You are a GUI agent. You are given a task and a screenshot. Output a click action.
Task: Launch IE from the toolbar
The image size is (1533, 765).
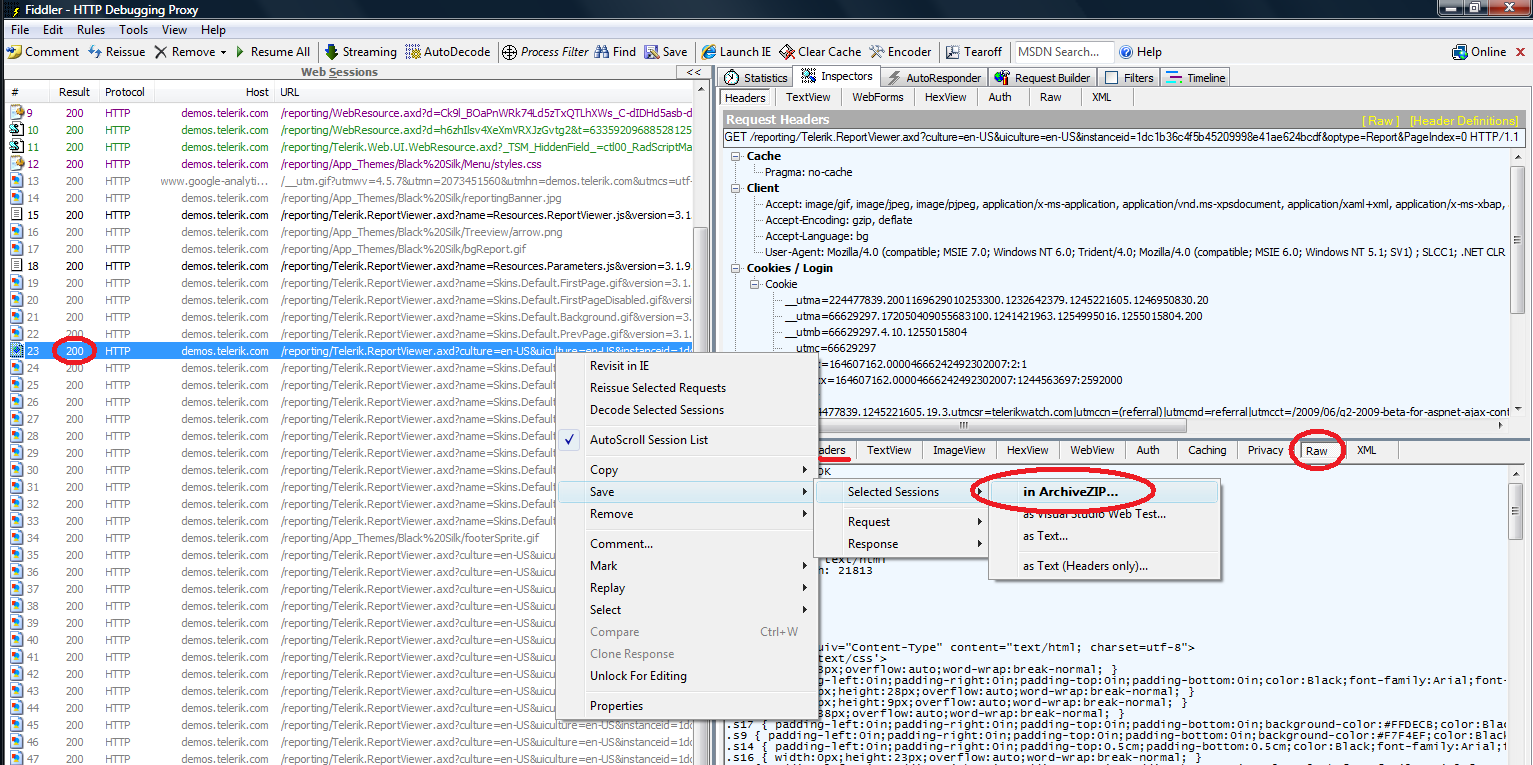[736, 52]
